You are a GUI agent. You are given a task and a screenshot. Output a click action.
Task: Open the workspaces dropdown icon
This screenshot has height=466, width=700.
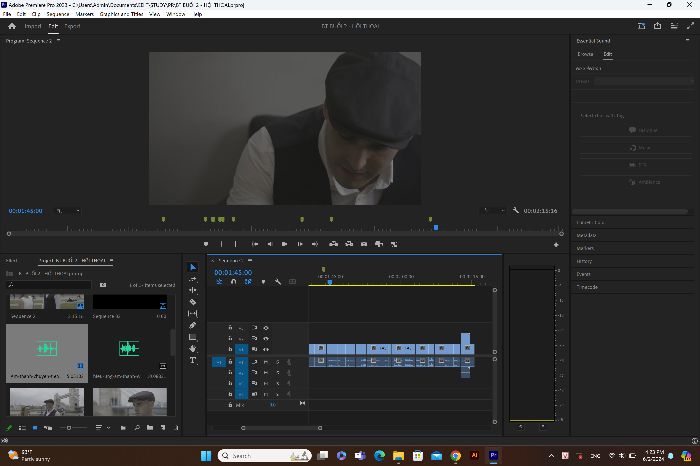coord(642,26)
